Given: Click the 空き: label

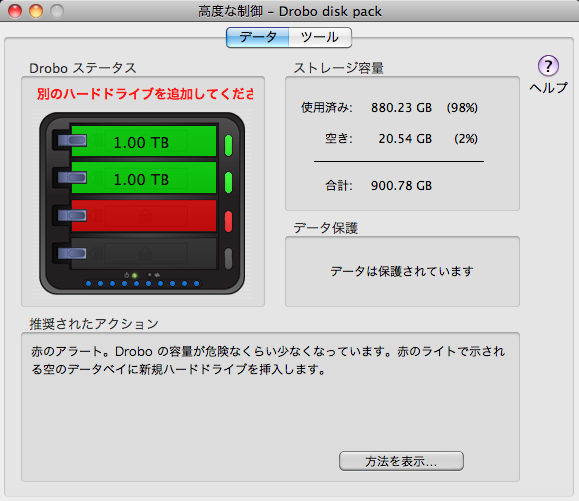Looking at the screenshot, I should pos(339,139).
